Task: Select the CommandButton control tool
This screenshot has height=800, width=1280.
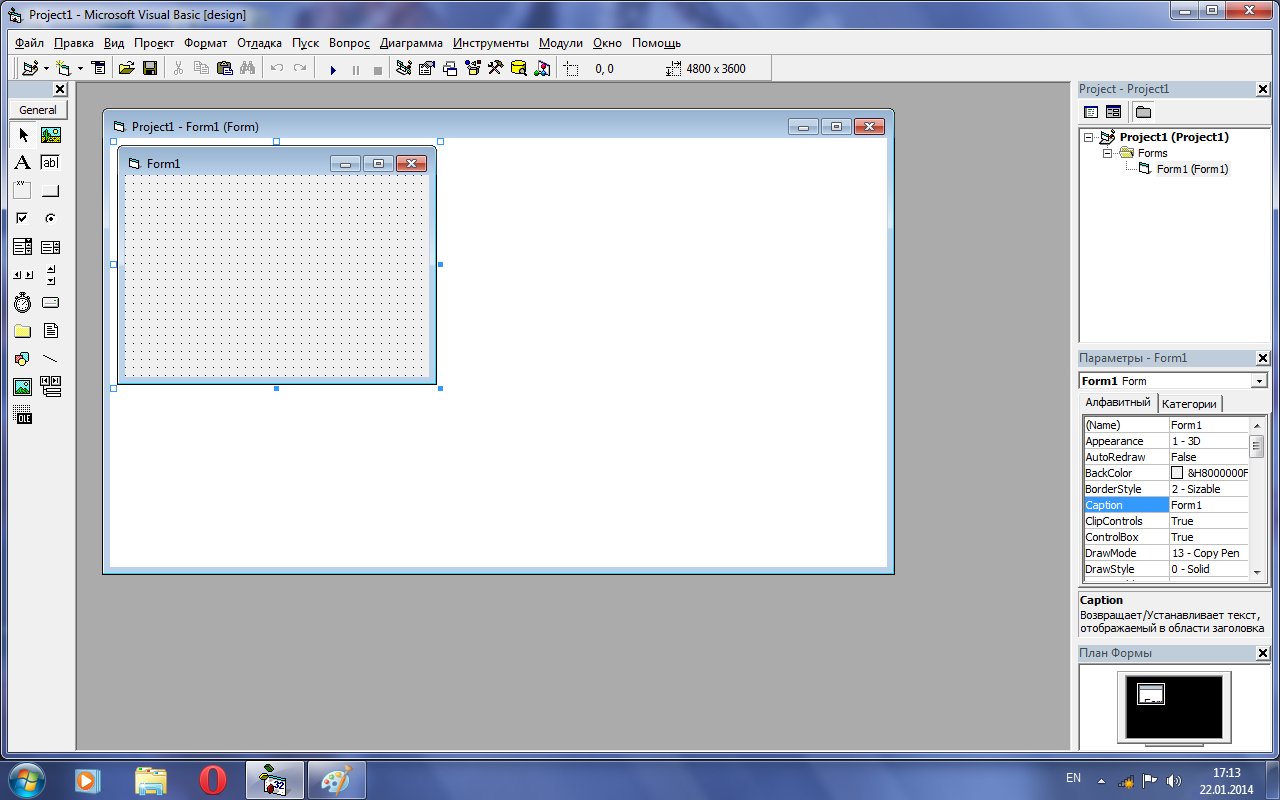Action: [x=51, y=190]
